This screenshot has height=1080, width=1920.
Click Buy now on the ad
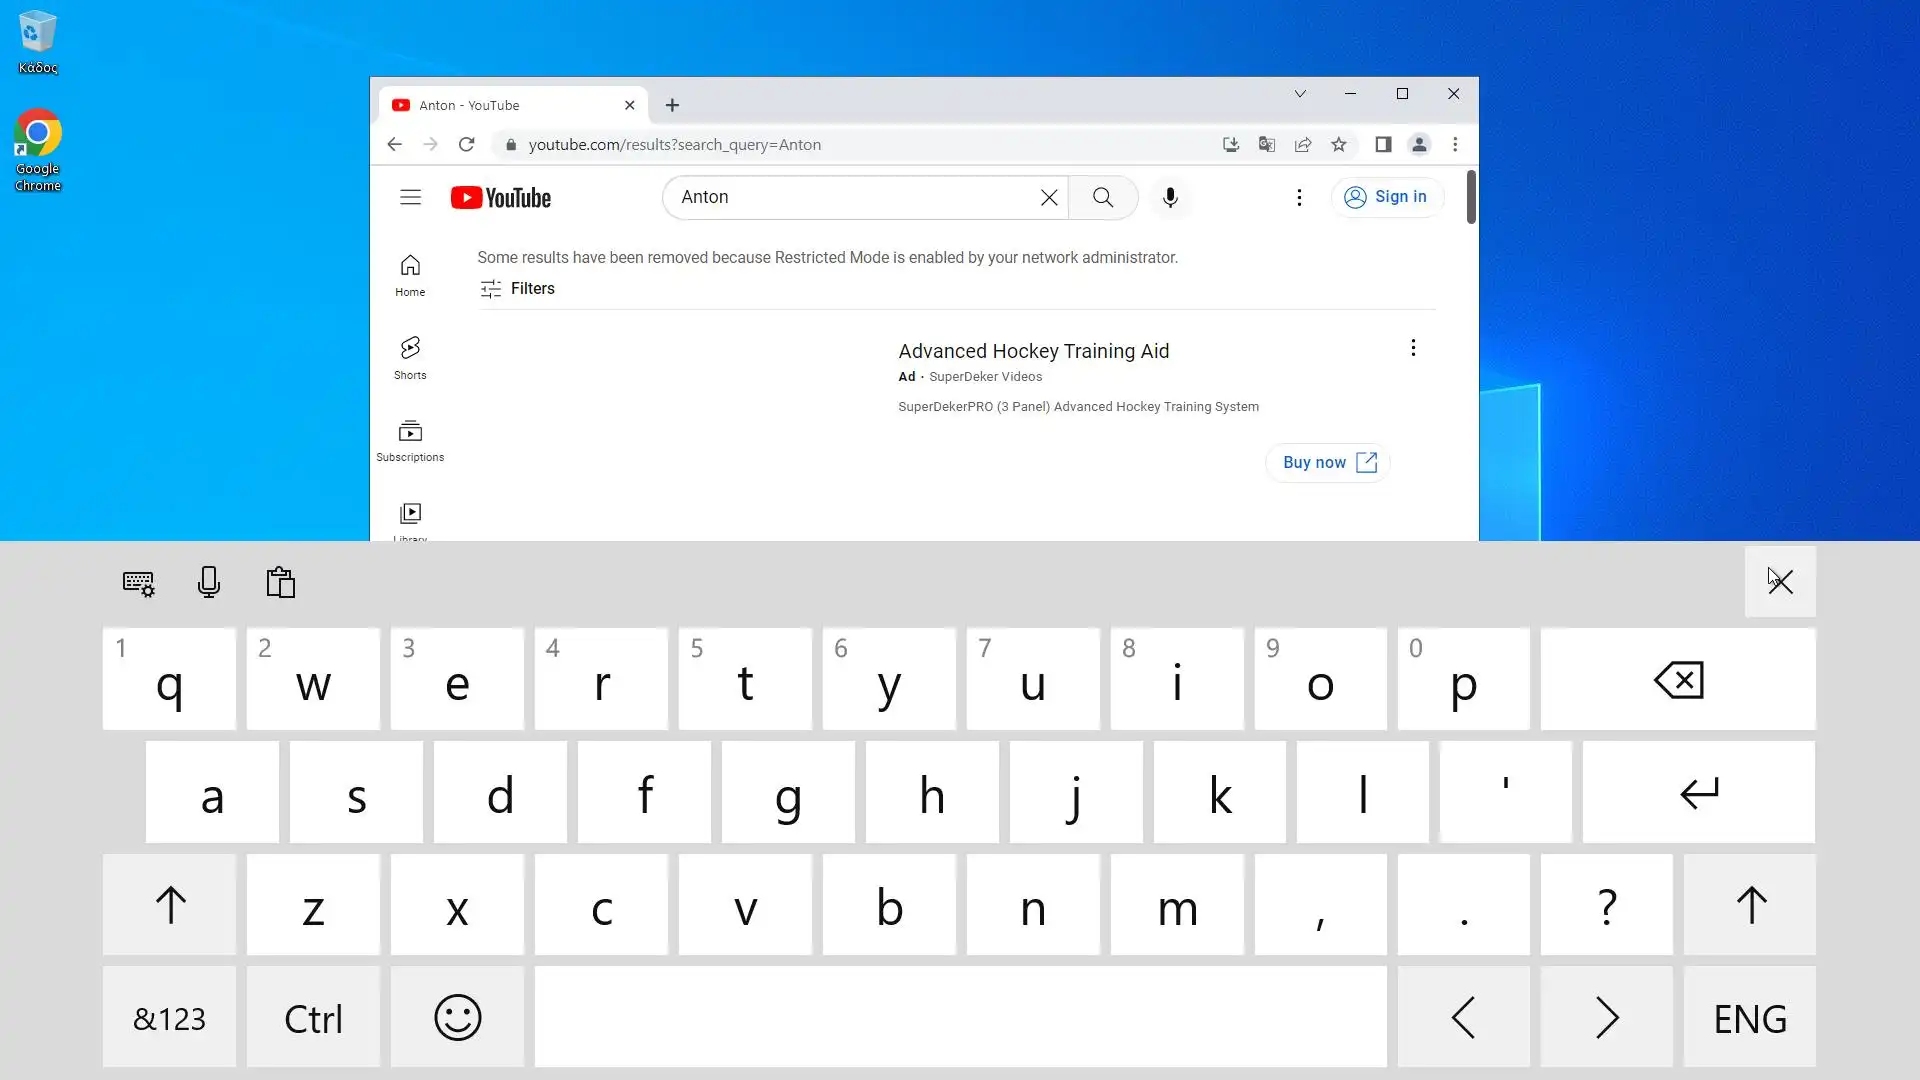tap(1328, 462)
